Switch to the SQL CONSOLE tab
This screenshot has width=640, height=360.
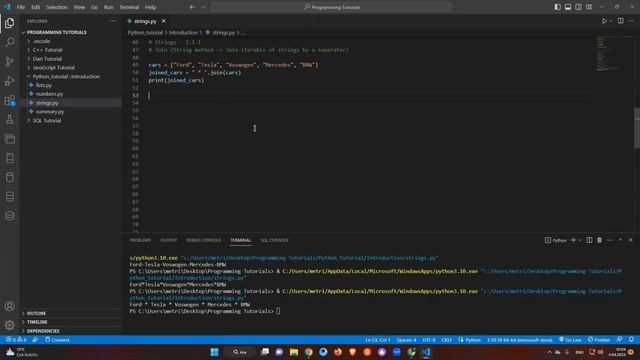pyautogui.click(x=274, y=240)
